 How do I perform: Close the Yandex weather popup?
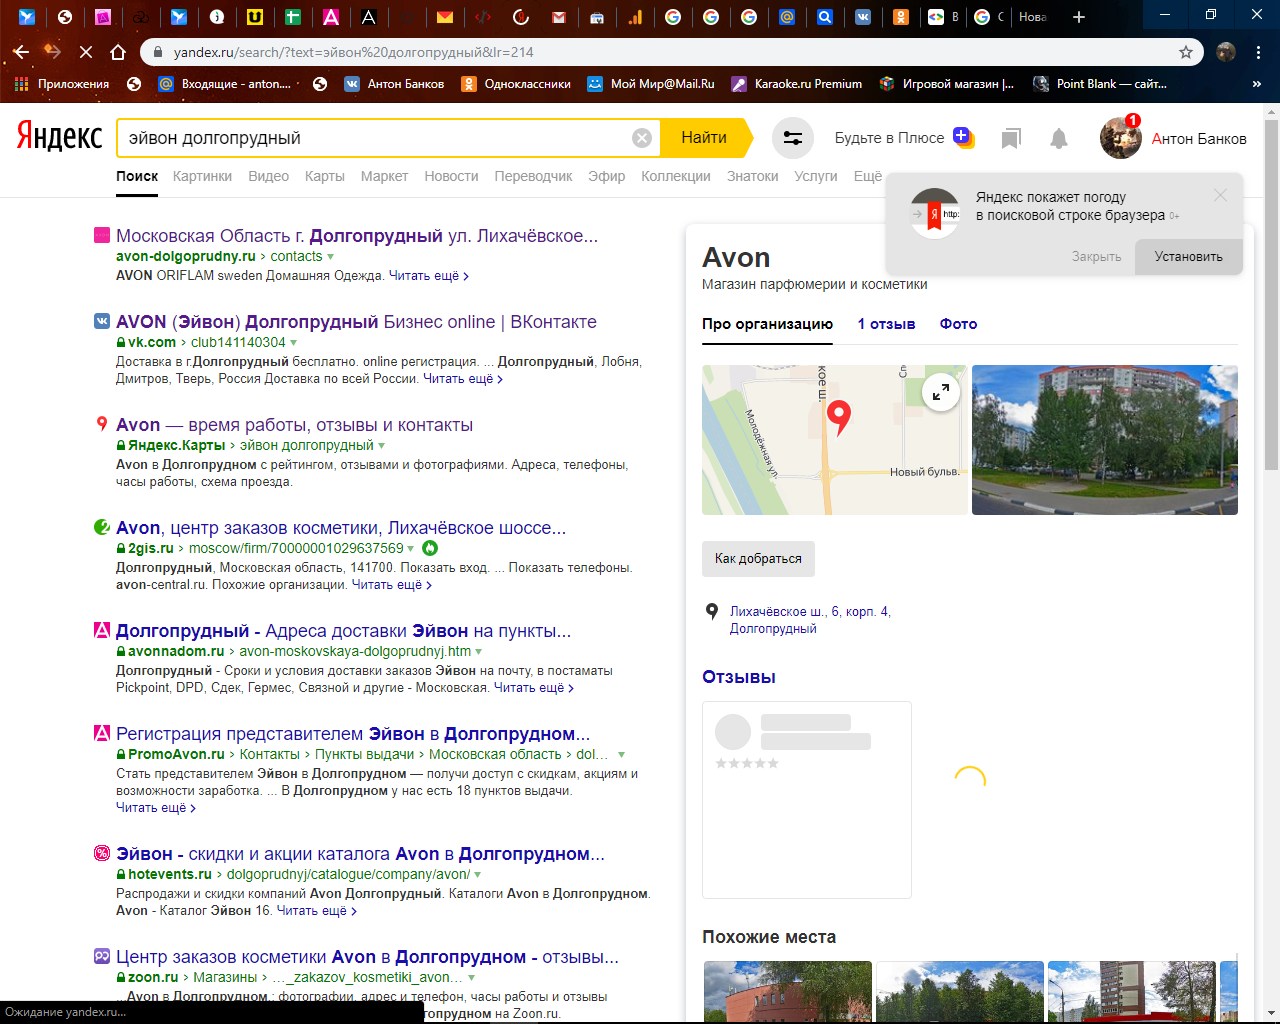(1220, 195)
